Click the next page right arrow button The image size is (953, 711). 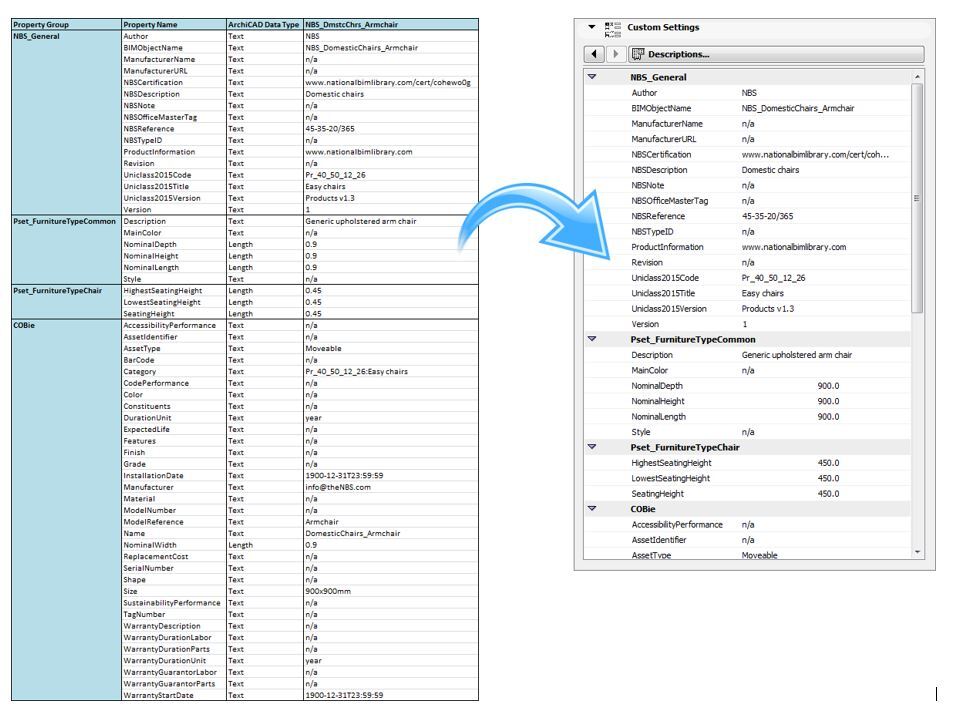pos(615,54)
